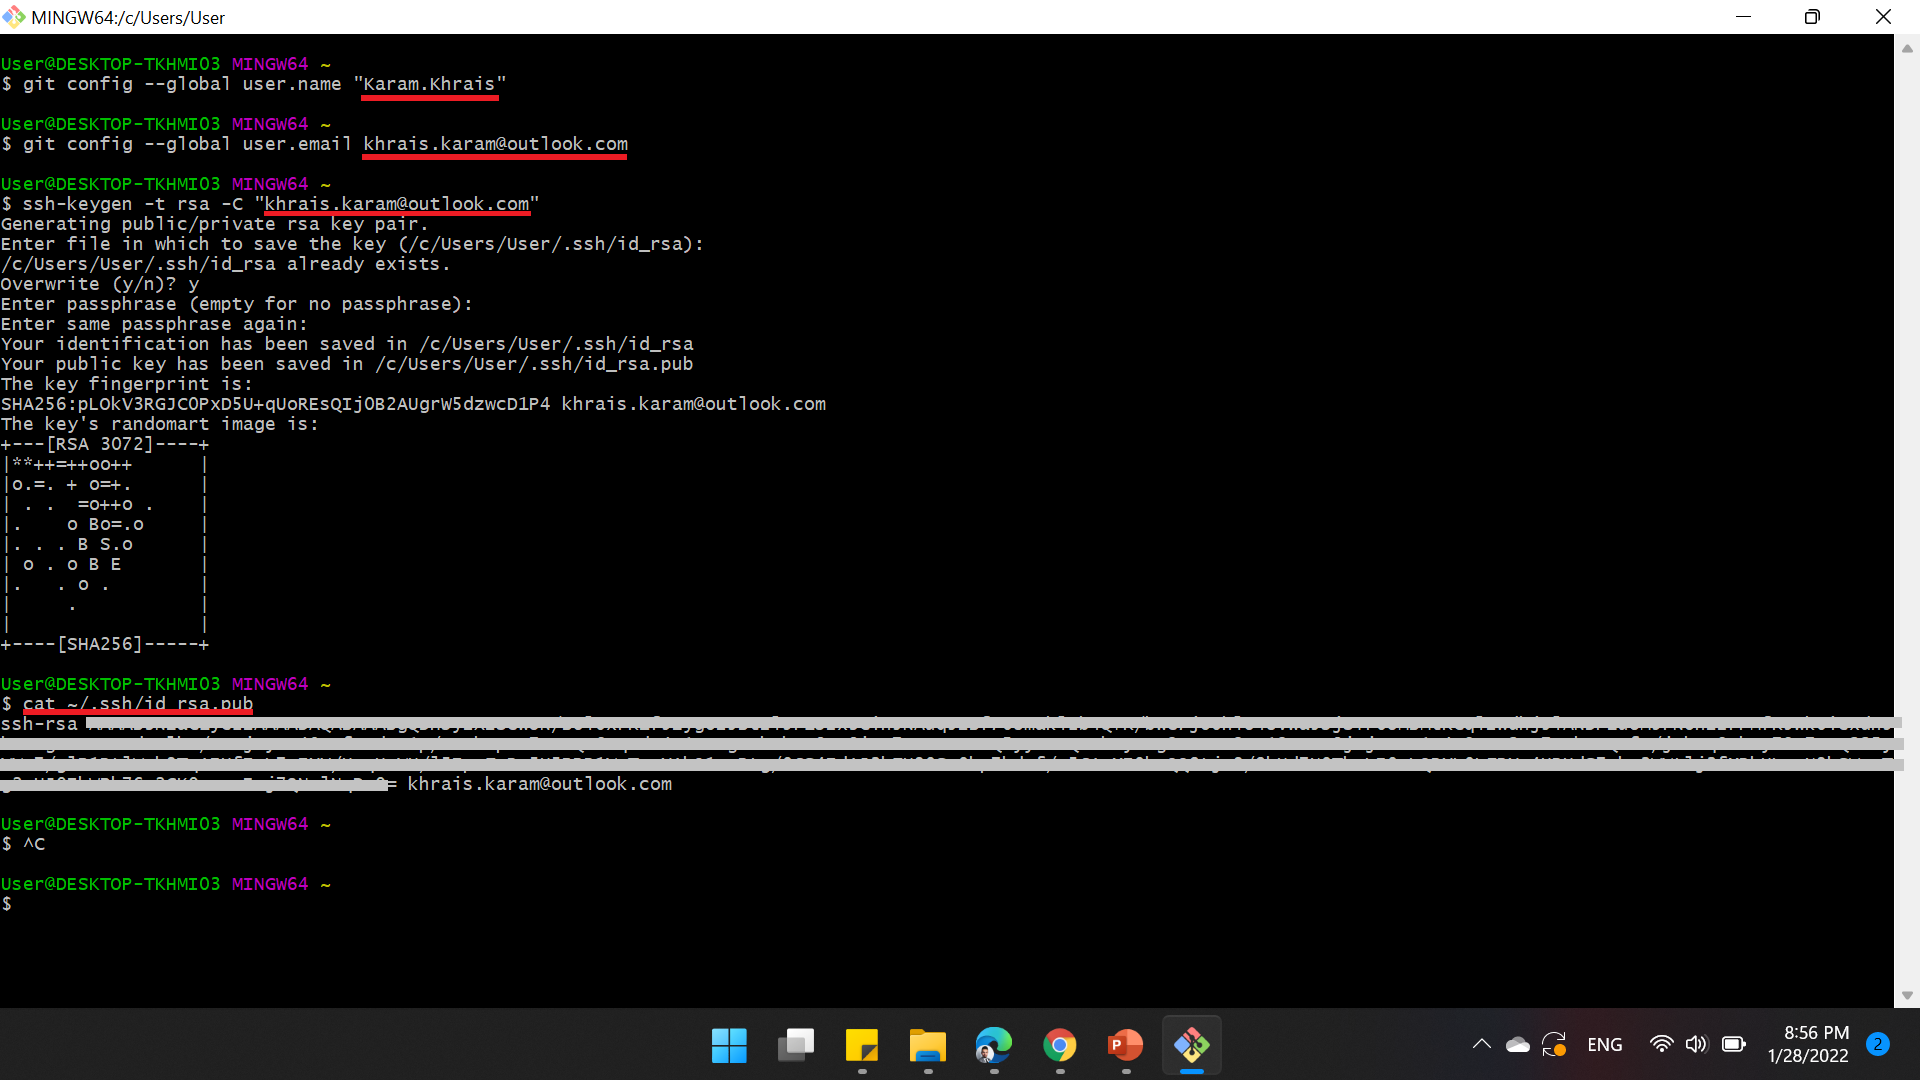Click the vertical scrollbar track
1920x1080 pixels.
(1907, 520)
